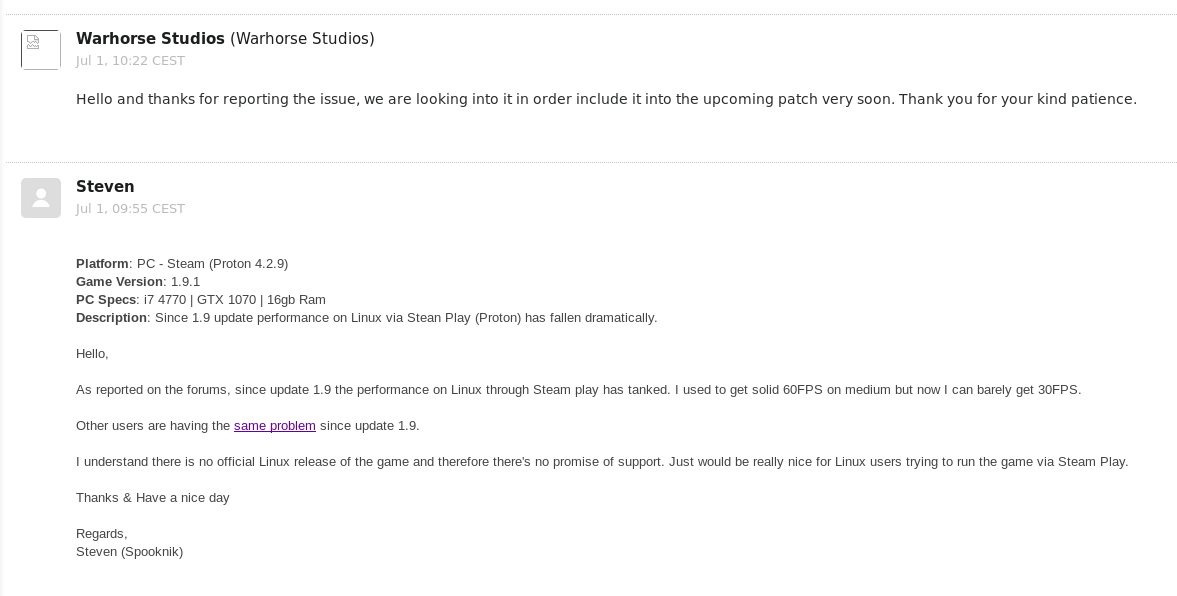This screenshot has width=1177, height=596.
Task: Click the bold Description label
Action: tap(111, 318)
